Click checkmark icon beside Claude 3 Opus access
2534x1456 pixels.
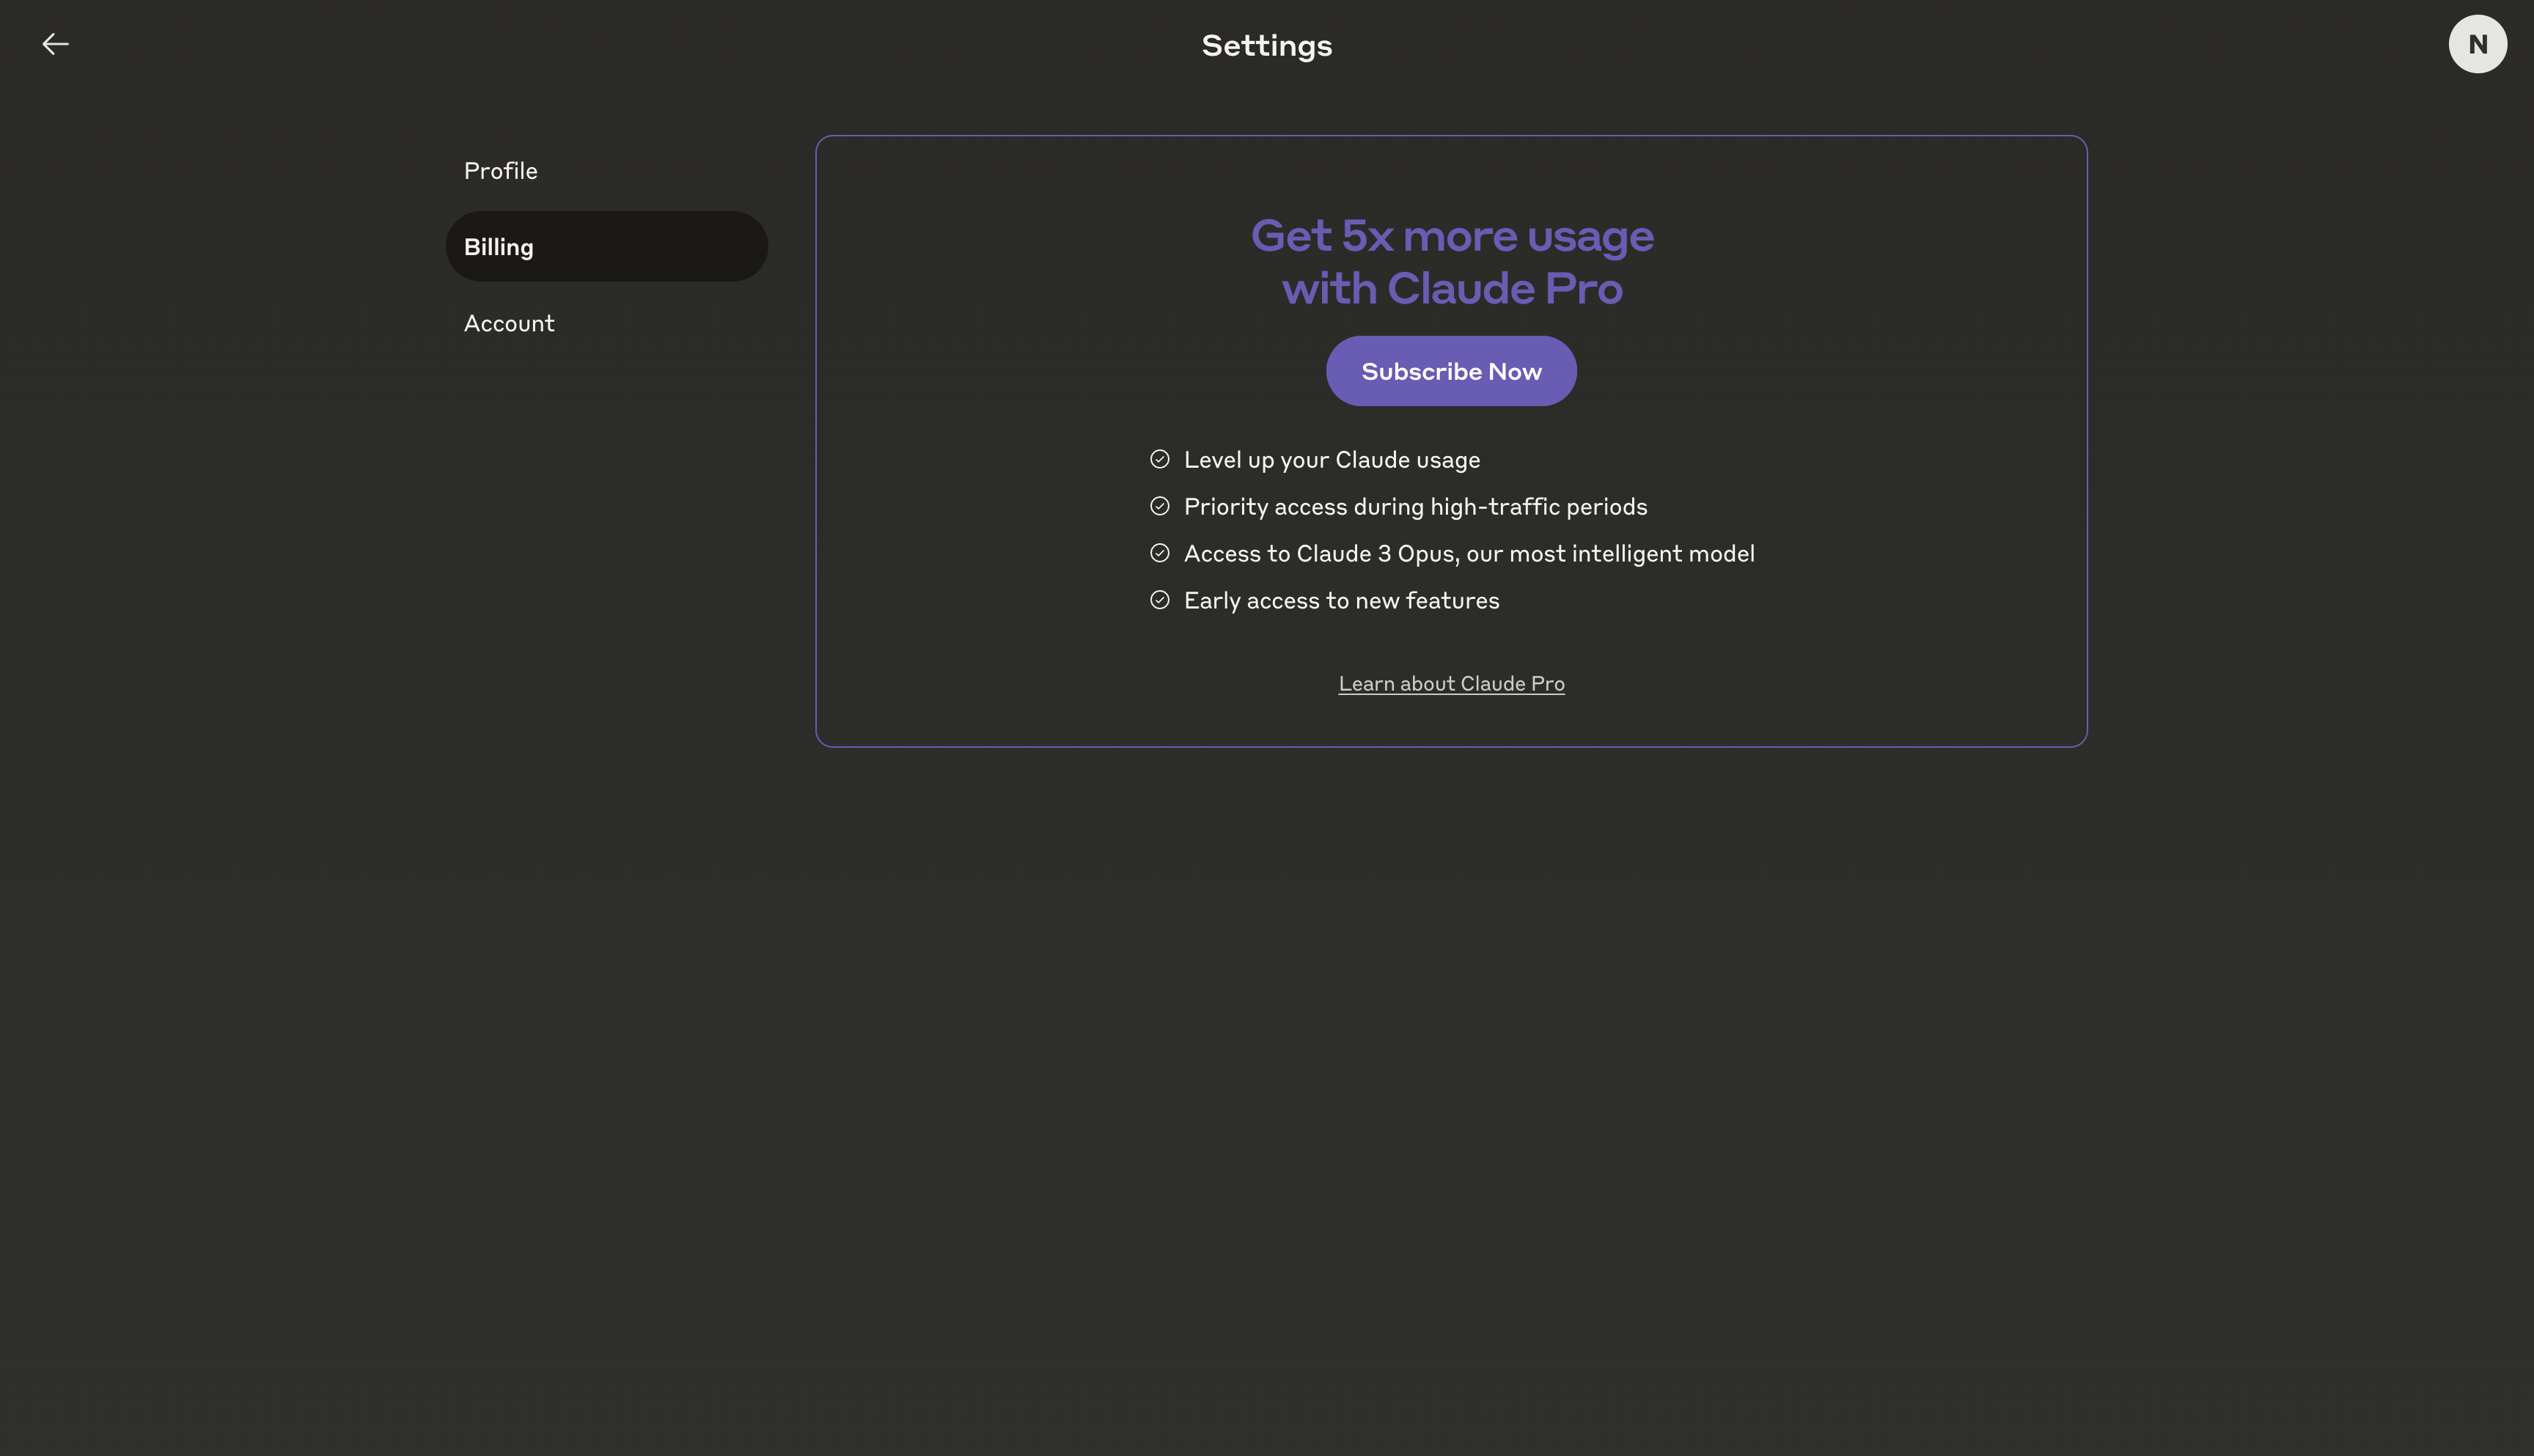click(1159, 553)
